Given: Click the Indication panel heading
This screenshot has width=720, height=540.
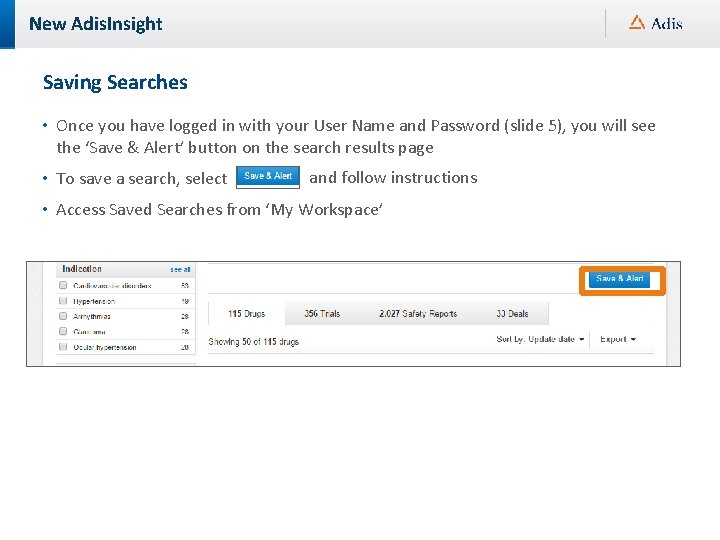Looking at the screenshot, I should 82,269.
